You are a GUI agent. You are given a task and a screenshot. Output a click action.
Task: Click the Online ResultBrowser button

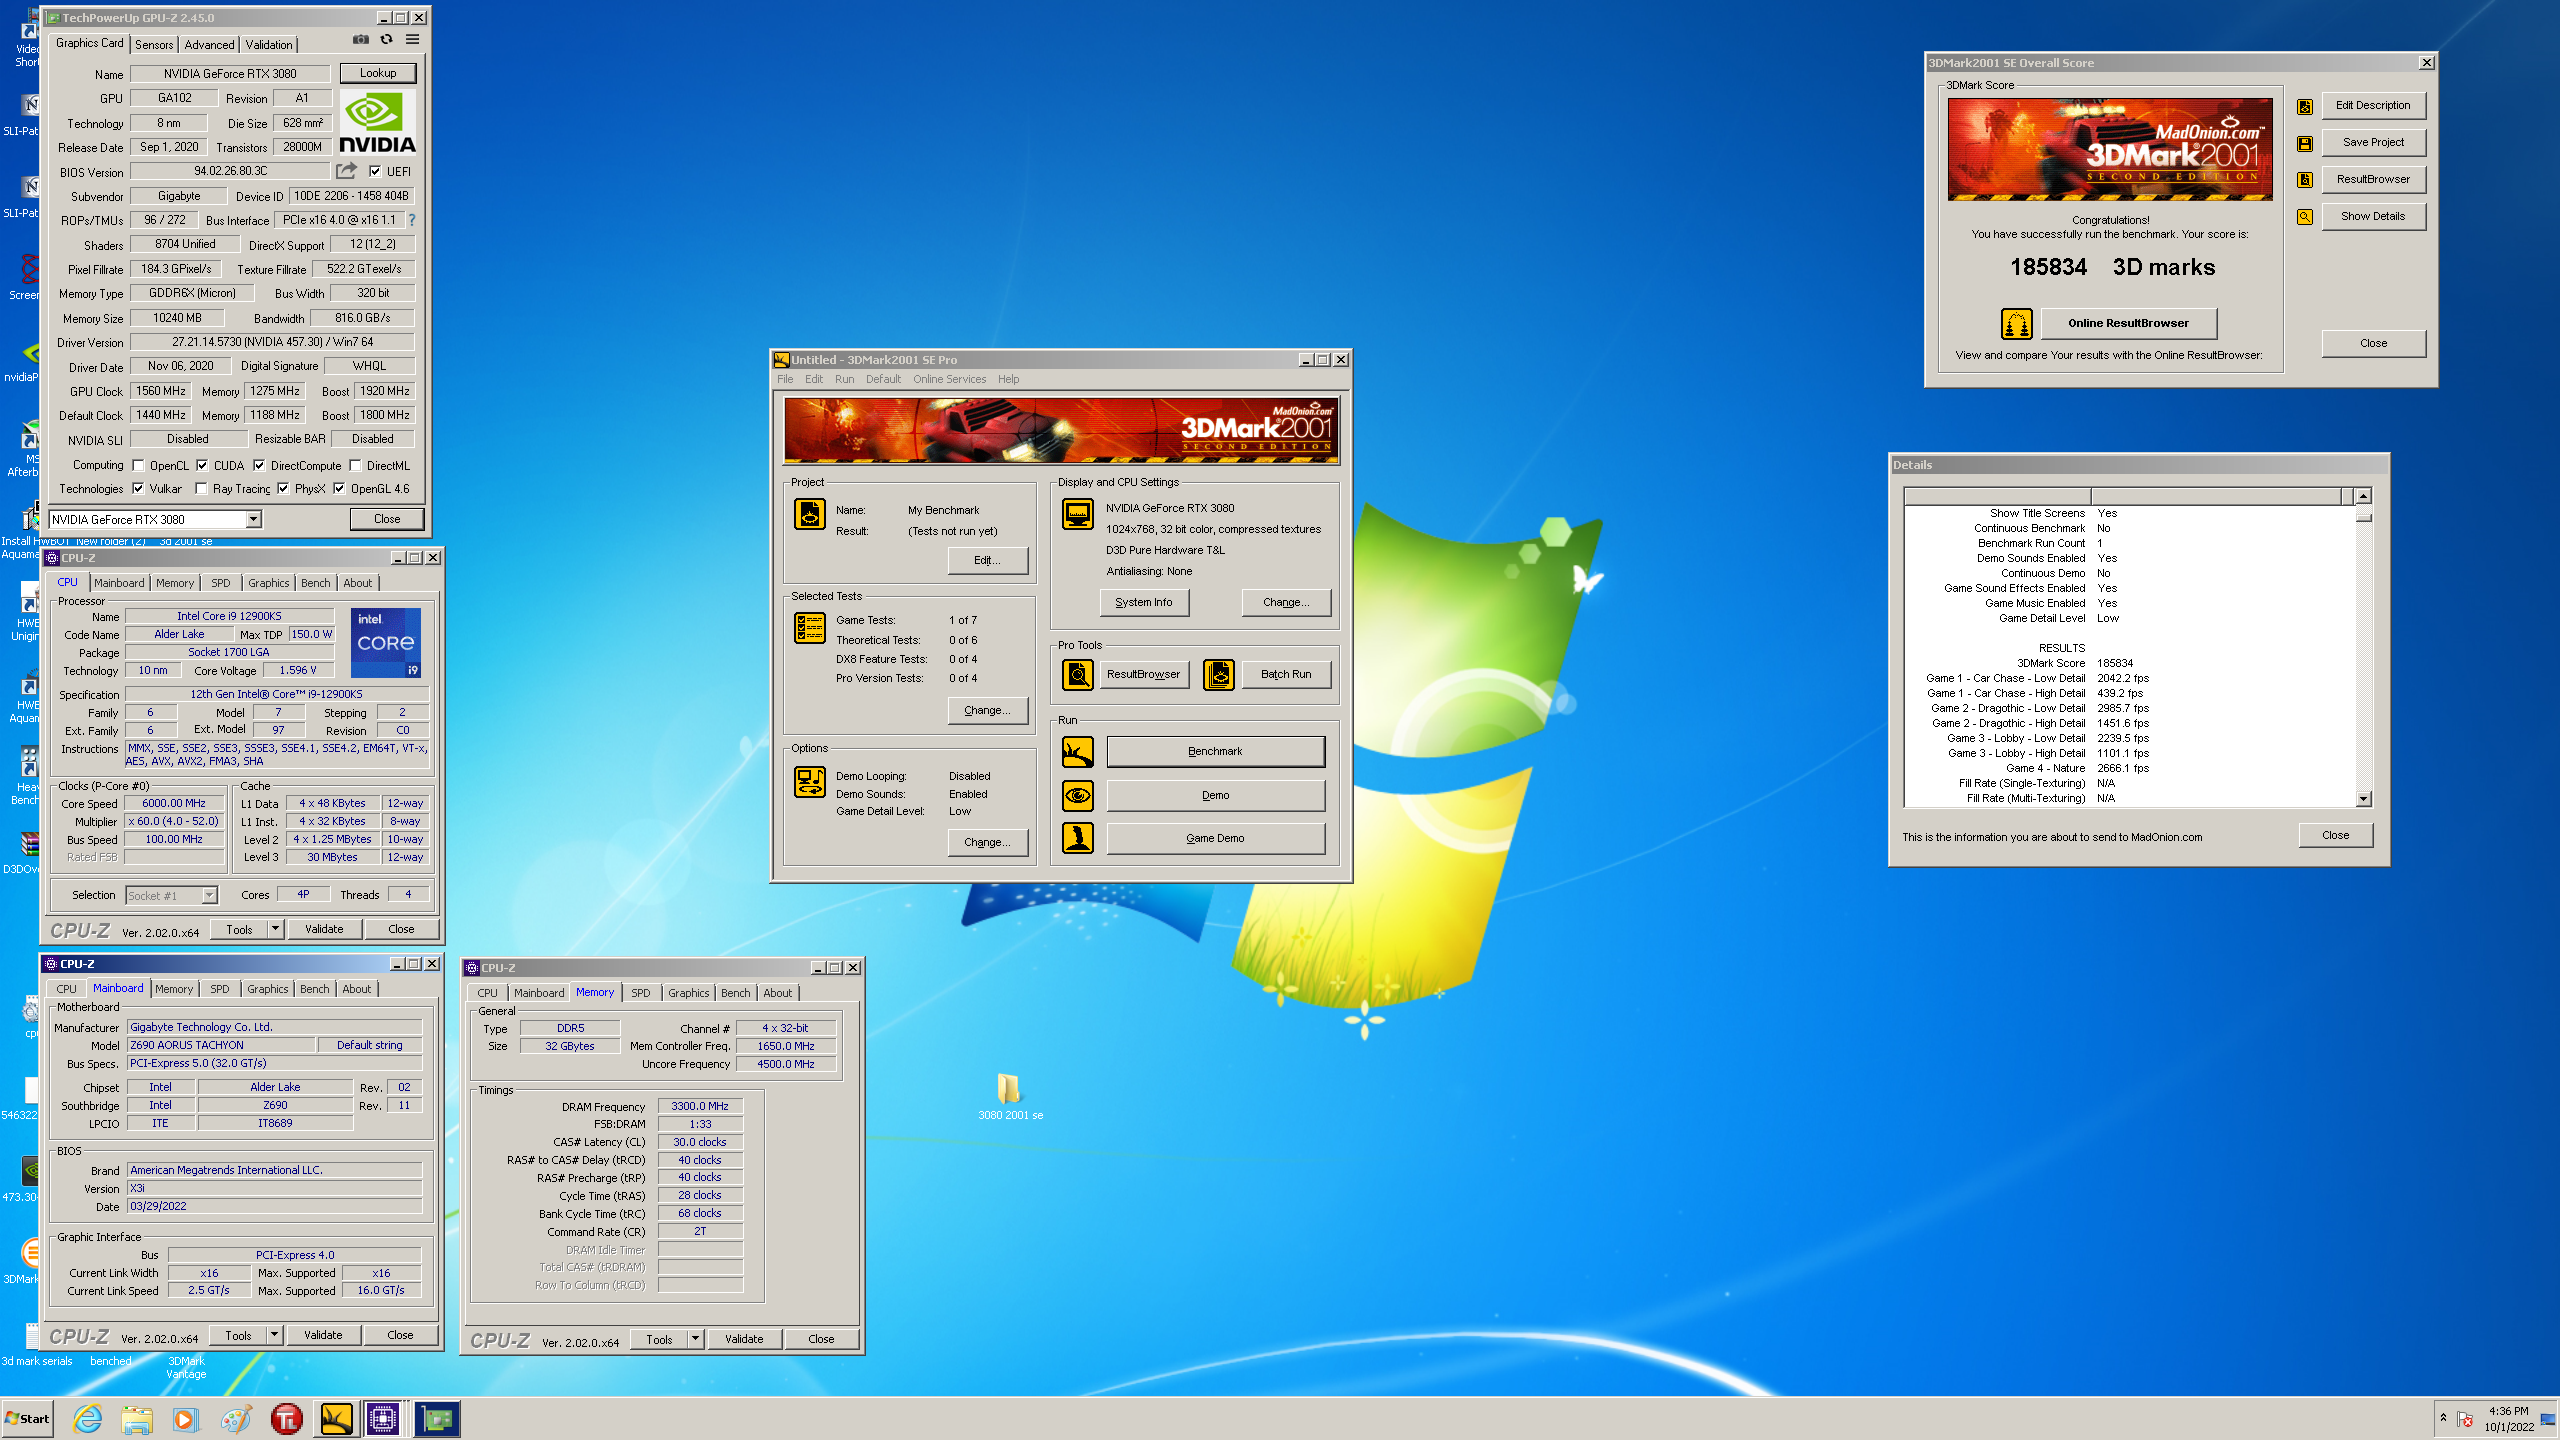pos(2128,323)
